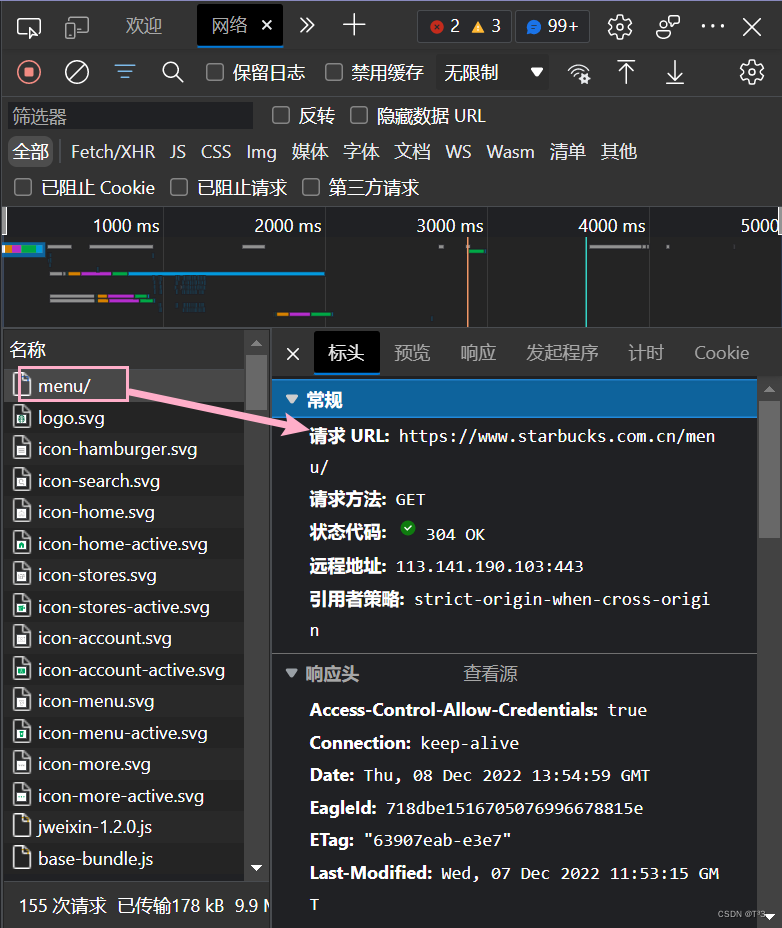Clear the network log

[x=77, y=72]
